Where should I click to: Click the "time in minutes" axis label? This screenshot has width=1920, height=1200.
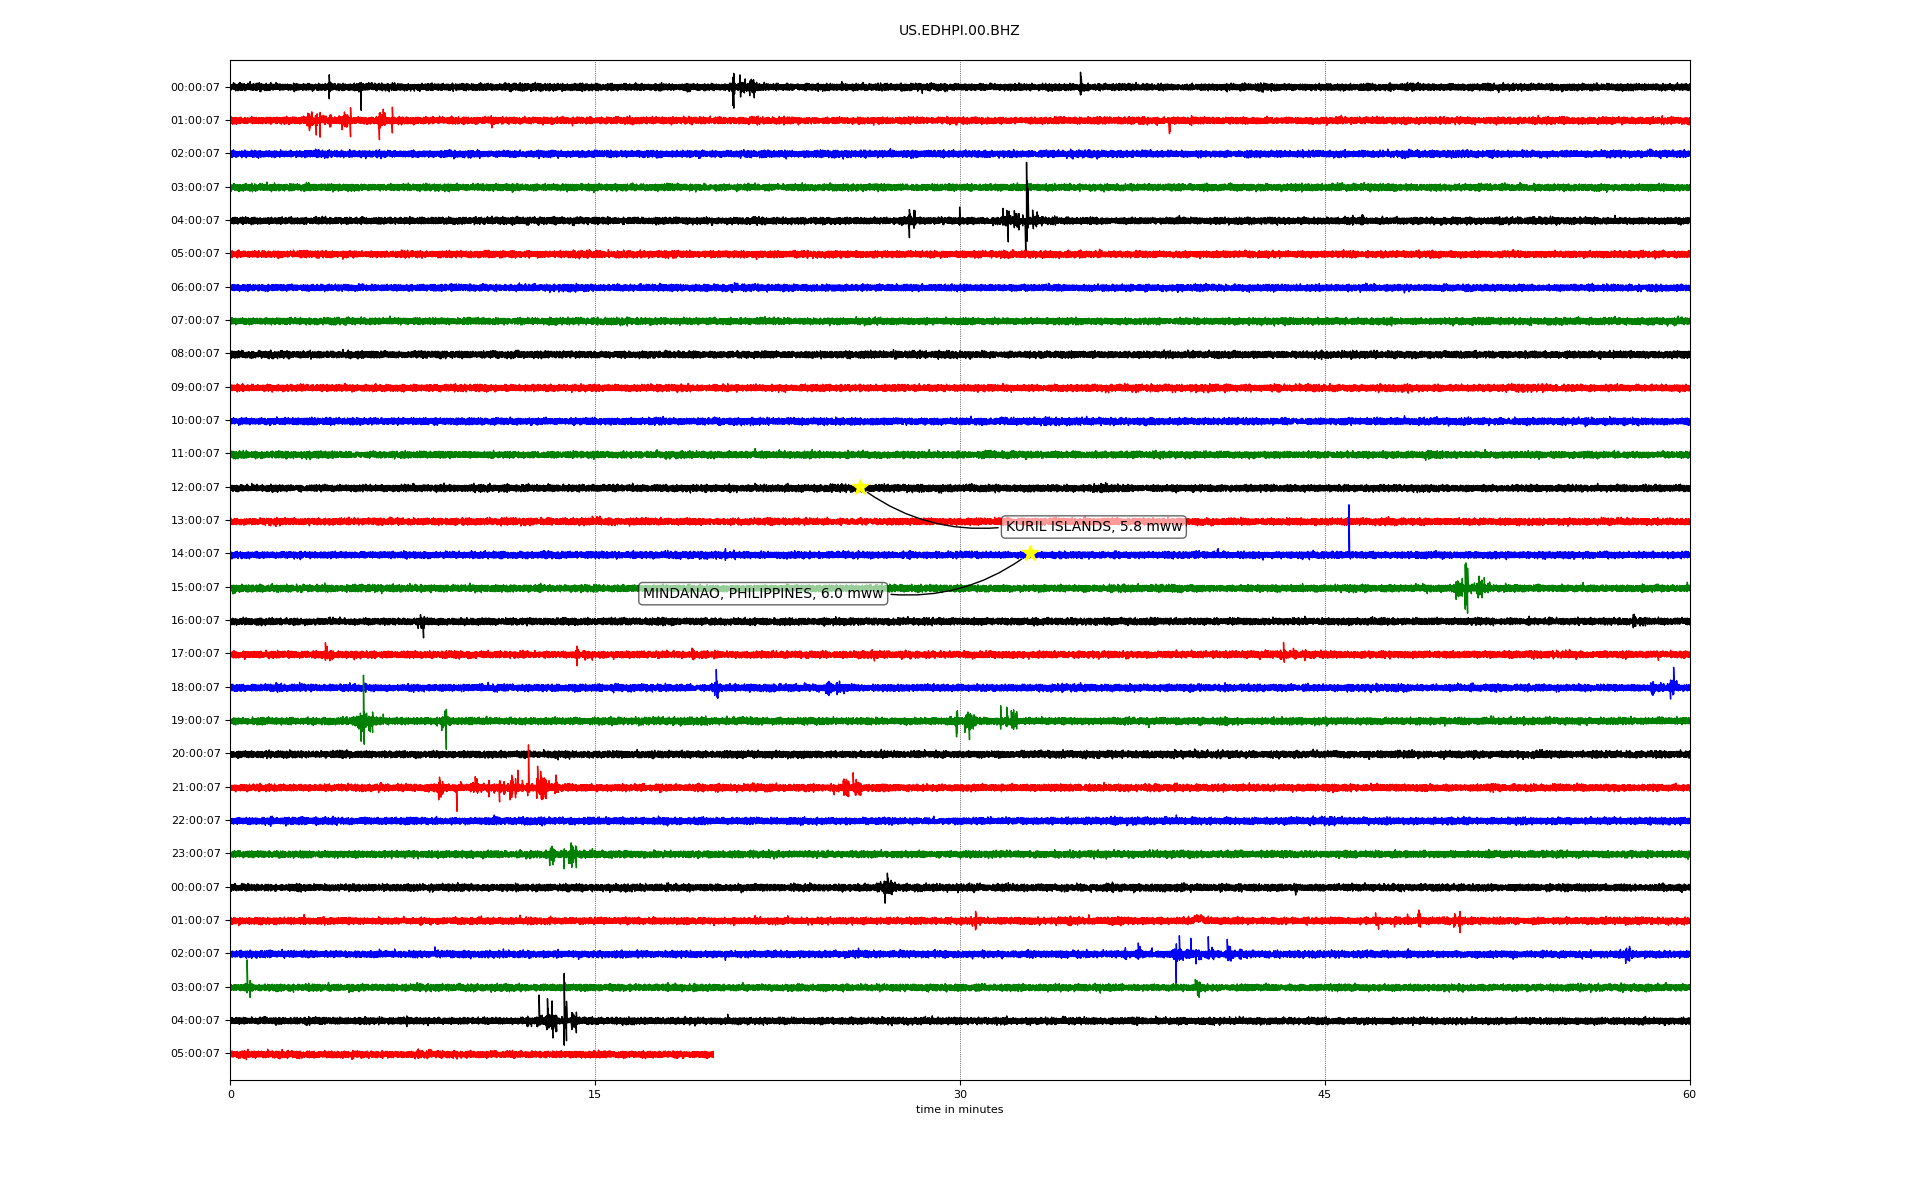click(x=959, y=1110)
